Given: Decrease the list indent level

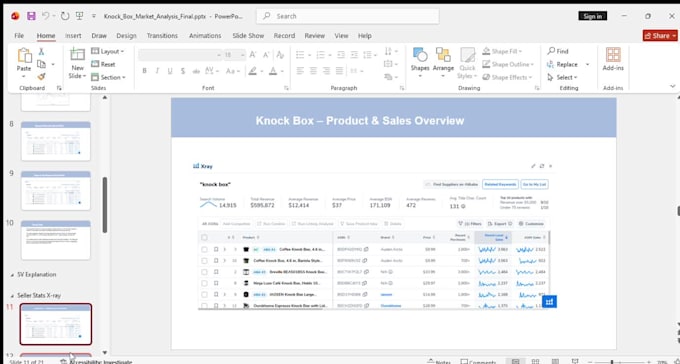Looking at the screenshot, I should [x=341, y=55].
